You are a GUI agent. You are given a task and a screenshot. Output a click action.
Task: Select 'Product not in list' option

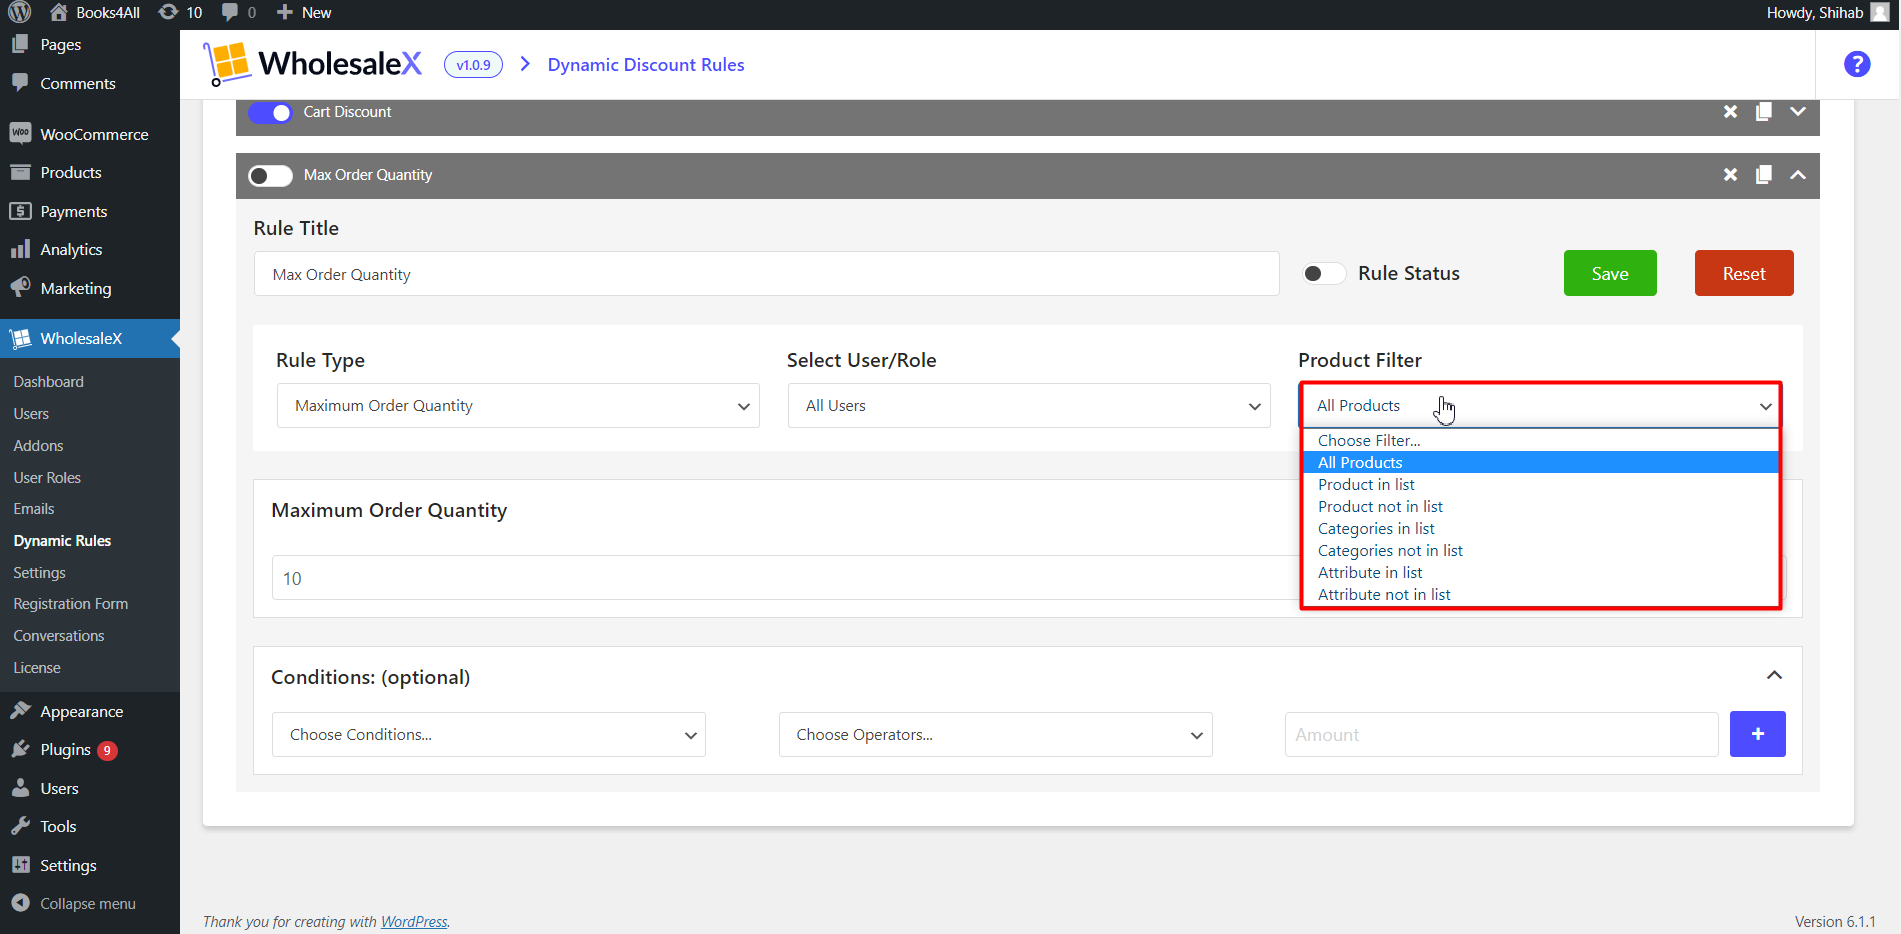click(x=1540, y=506)
